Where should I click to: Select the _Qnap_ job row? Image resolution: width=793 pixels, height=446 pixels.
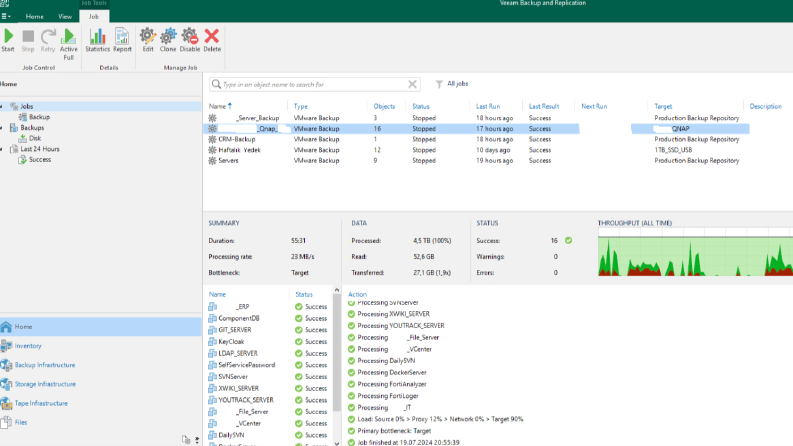pyautogui.click(x=475, y=128)
